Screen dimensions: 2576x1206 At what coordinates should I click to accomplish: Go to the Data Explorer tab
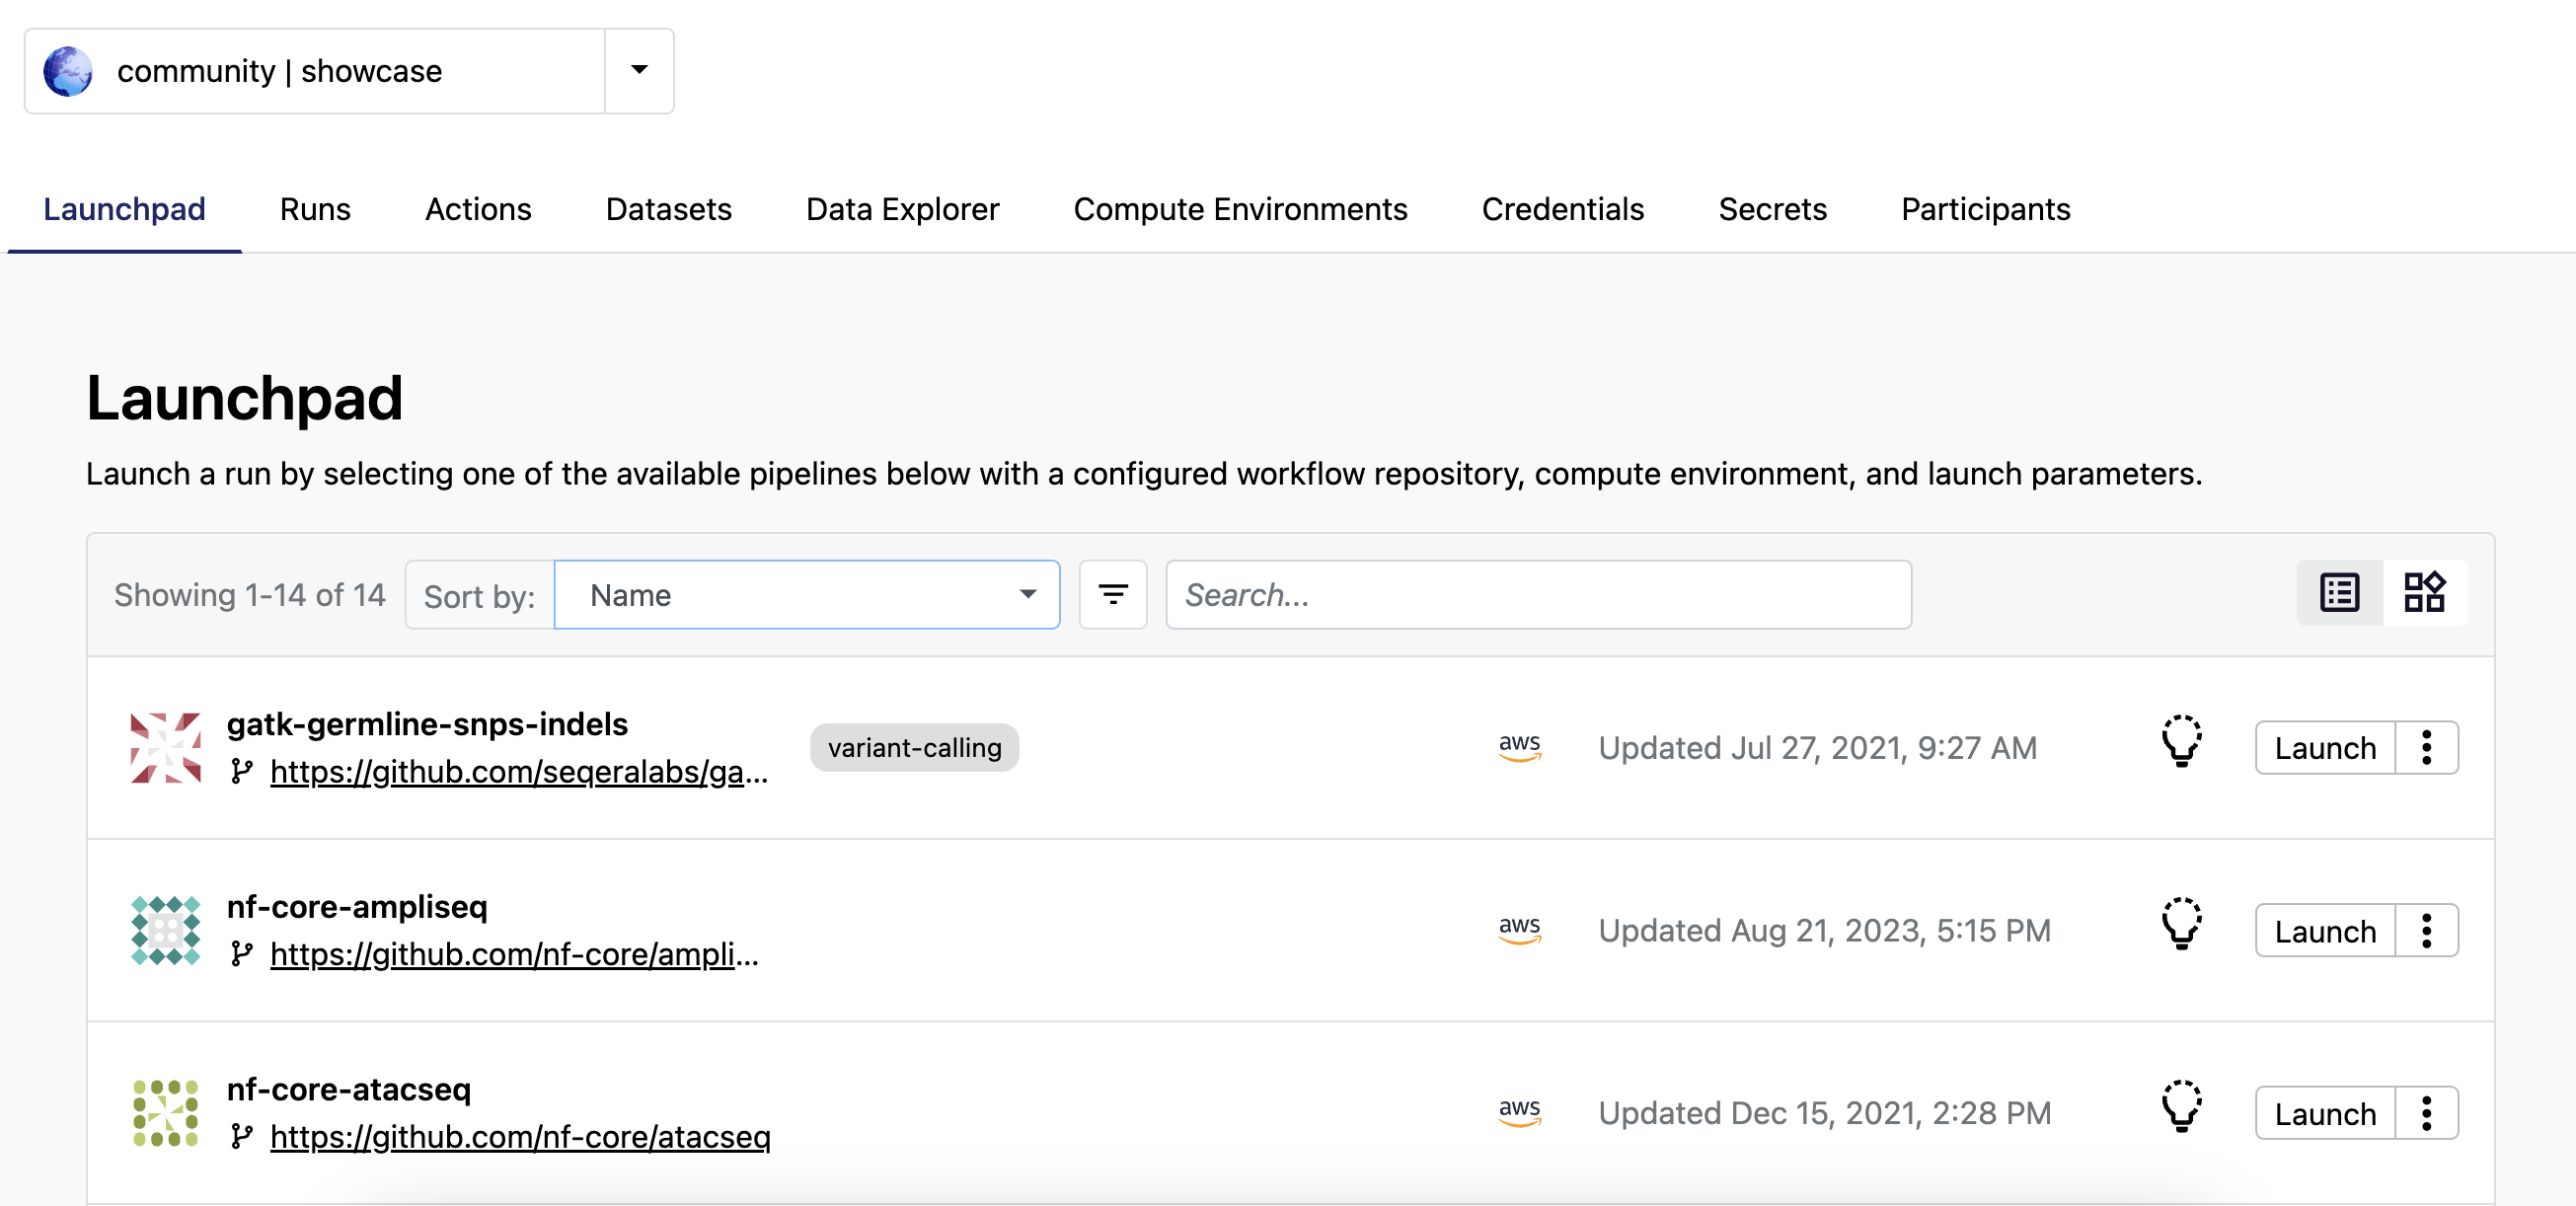901,209
